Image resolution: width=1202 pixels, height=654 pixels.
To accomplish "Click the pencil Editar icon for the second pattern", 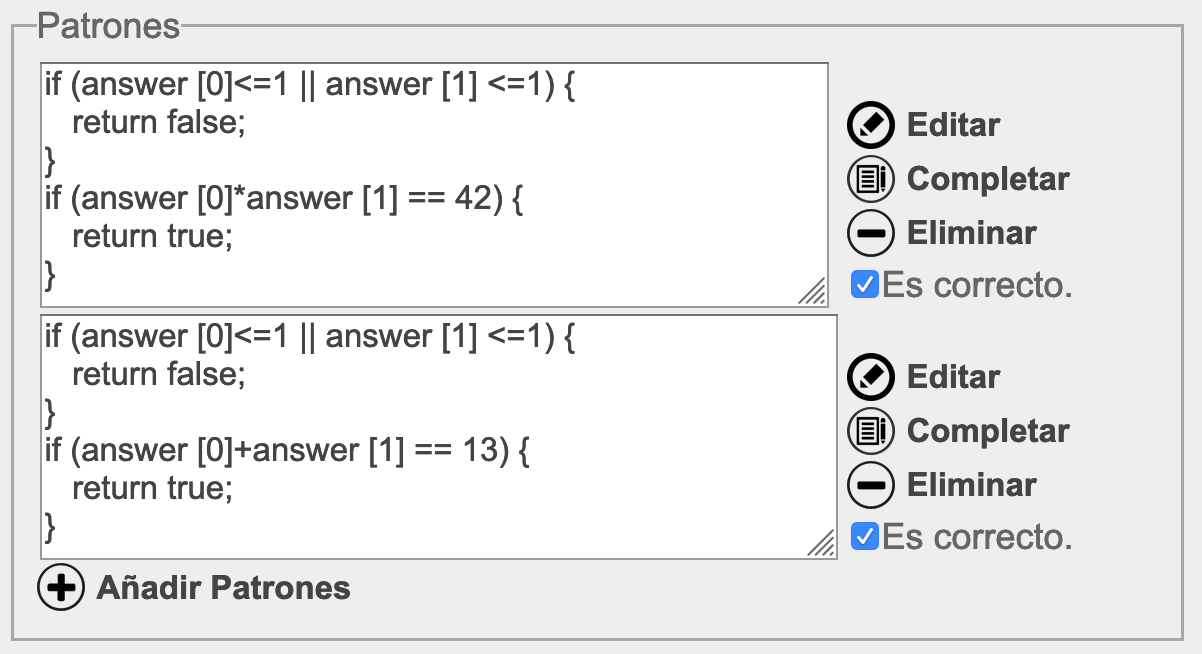I will 870,377.
